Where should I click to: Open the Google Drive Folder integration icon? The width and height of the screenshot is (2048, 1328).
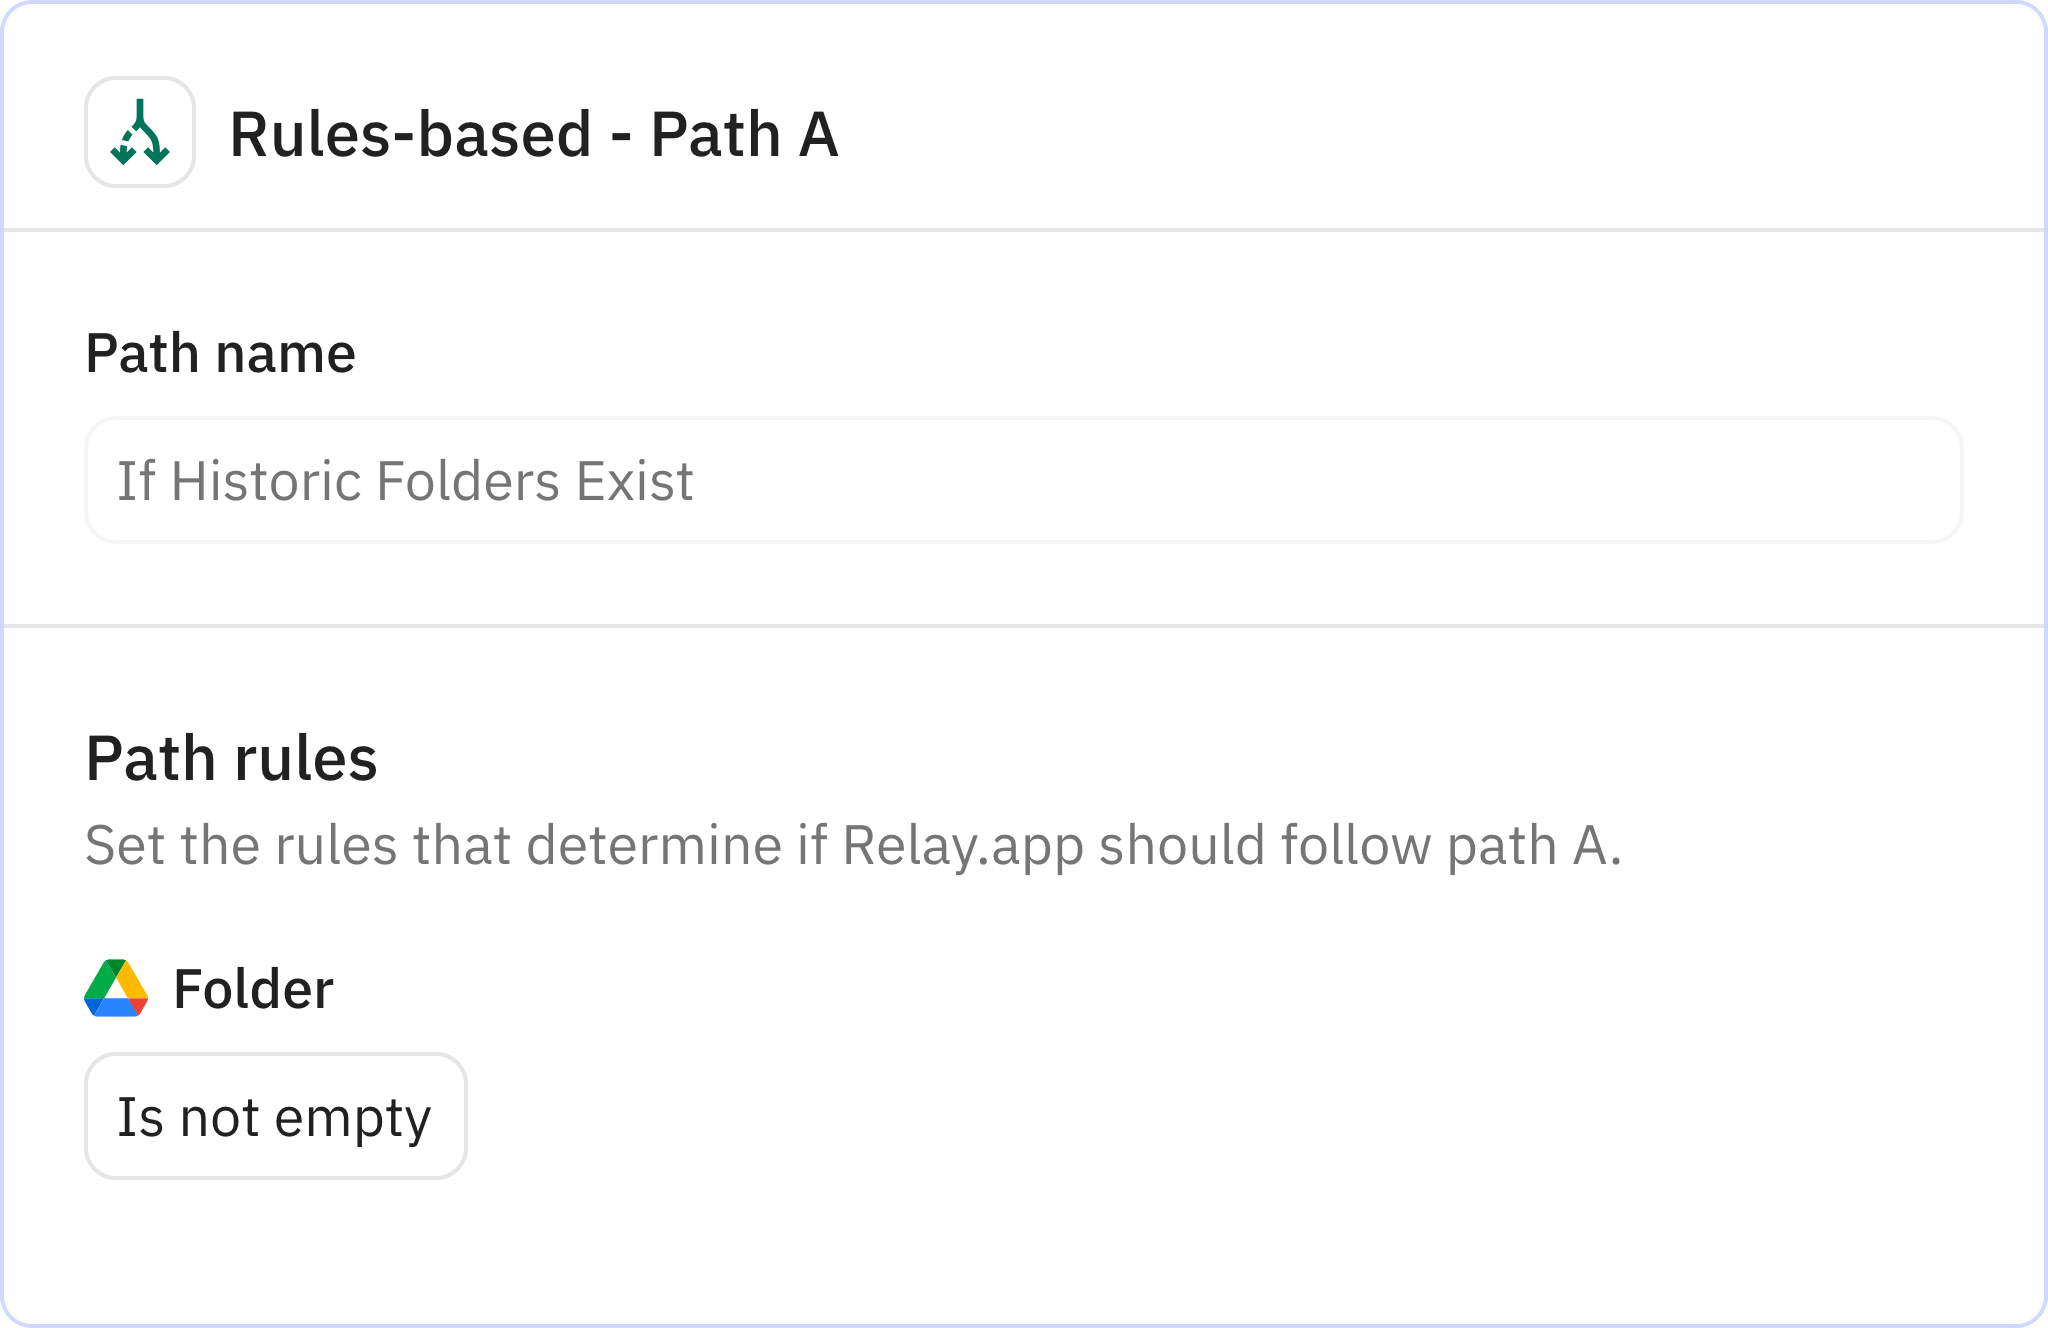115,988
